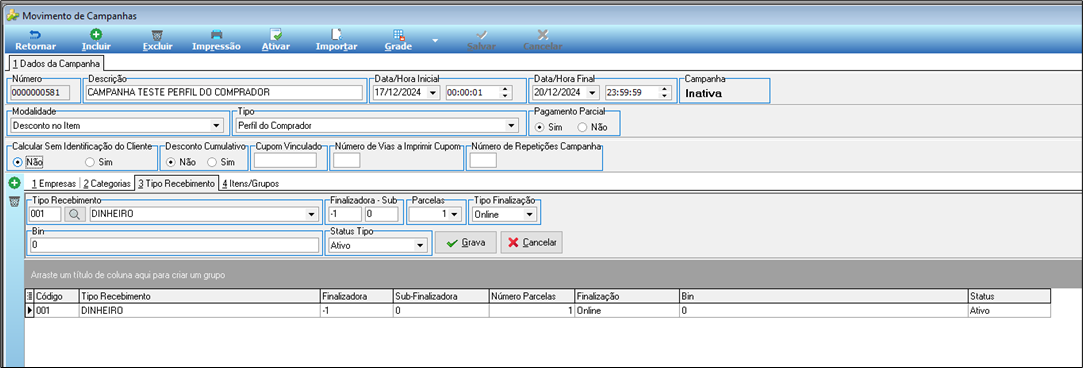Open the Tipo Finalização dropdown
This screenshot has width=1083, height=368.
tap(530, 214)
